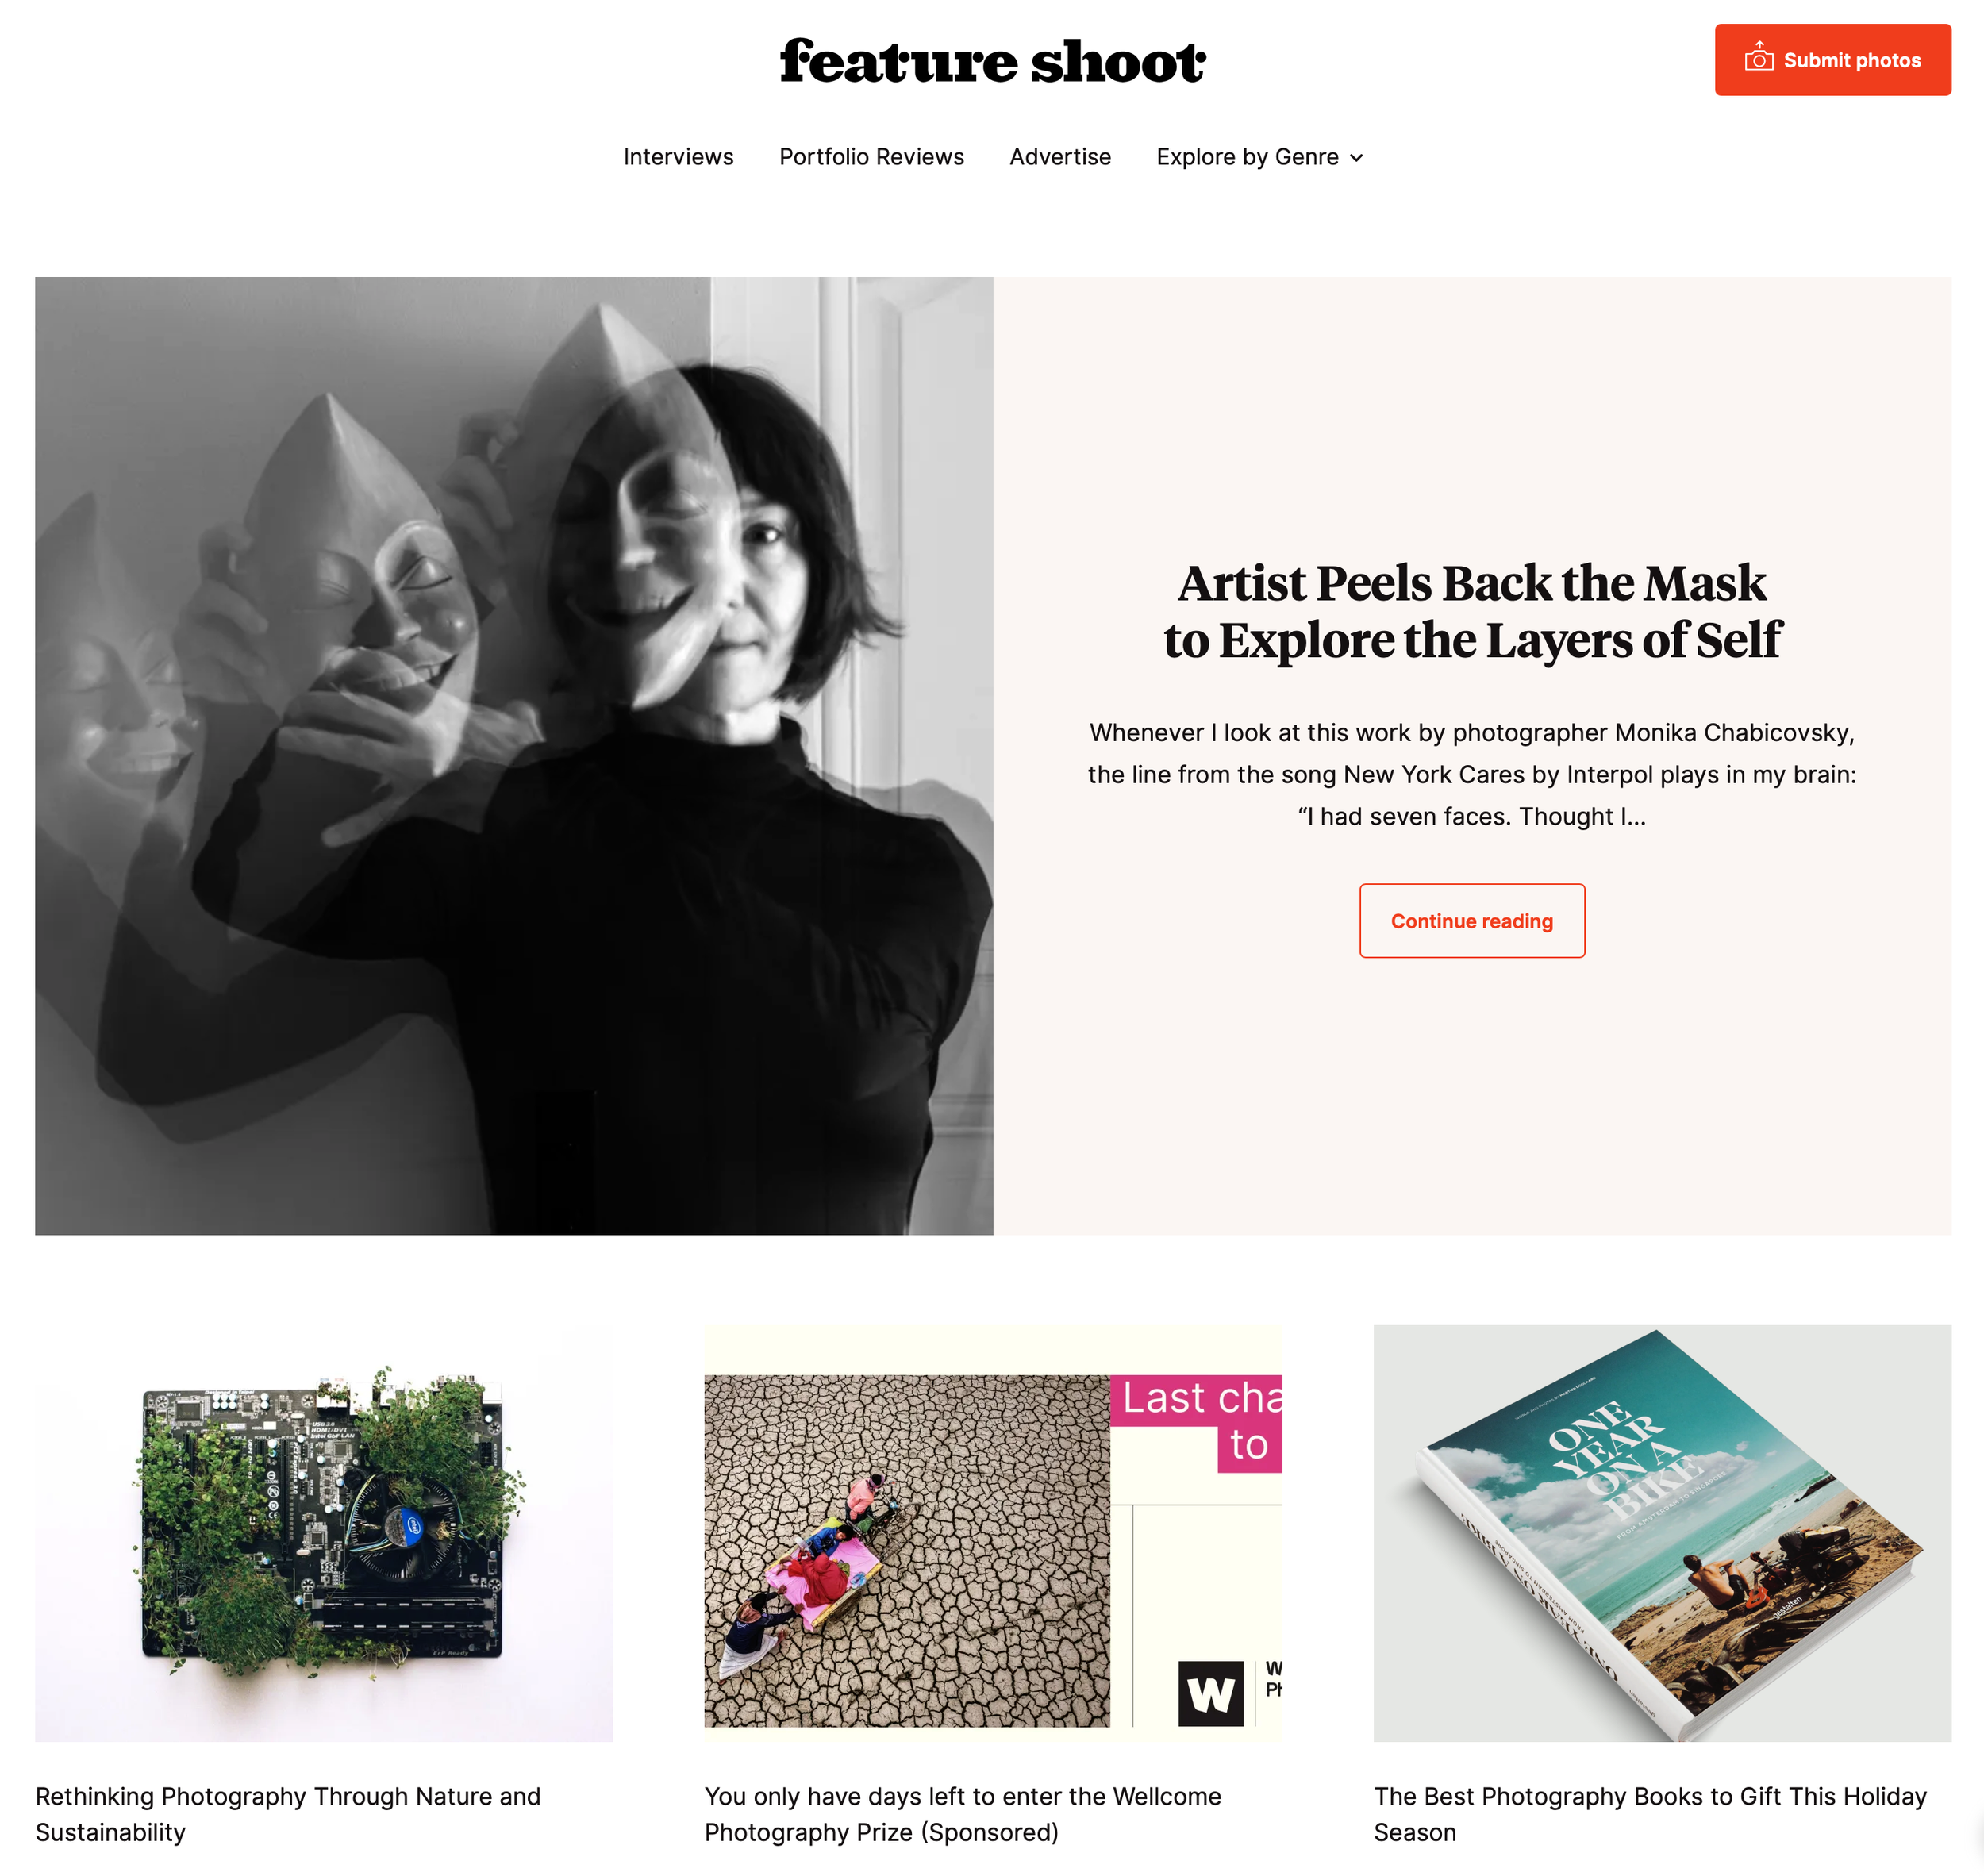The image size is (1984, 1876).
Task: Go to Portfolio Reviews page
Action: pos(872,157)
